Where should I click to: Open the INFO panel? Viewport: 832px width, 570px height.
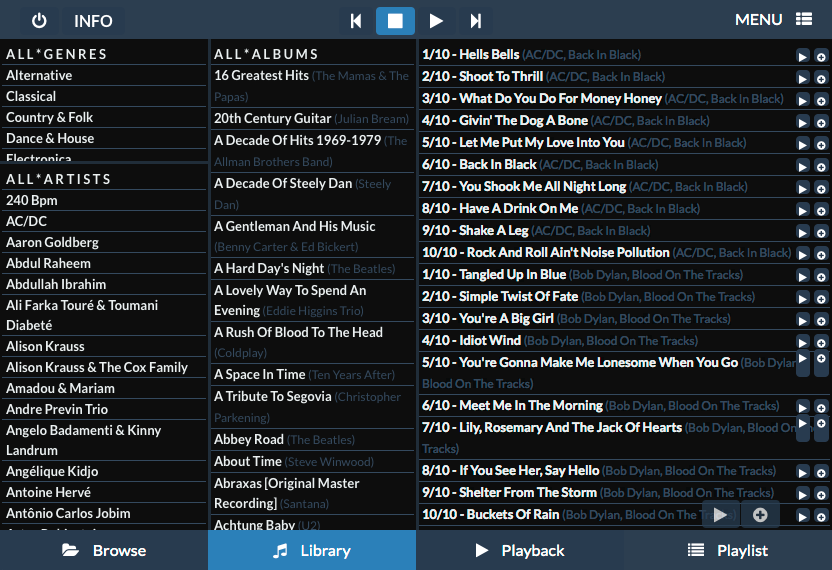tap(93, 21)
